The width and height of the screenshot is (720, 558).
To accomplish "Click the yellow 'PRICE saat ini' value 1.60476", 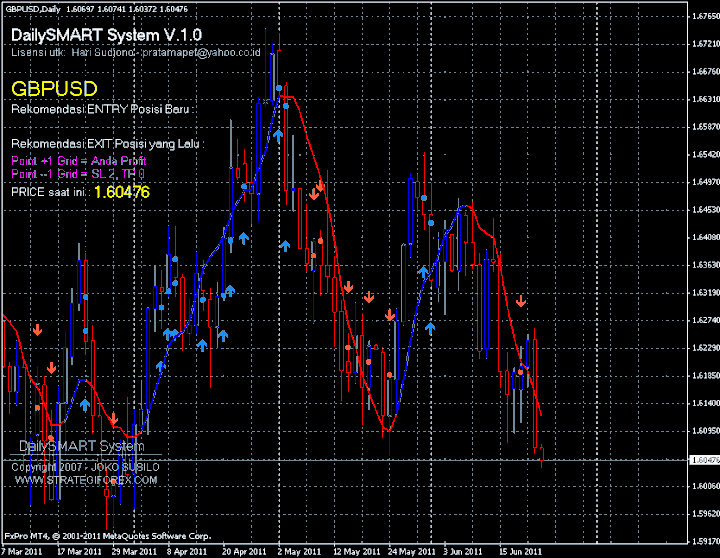I will pos(122,192).
